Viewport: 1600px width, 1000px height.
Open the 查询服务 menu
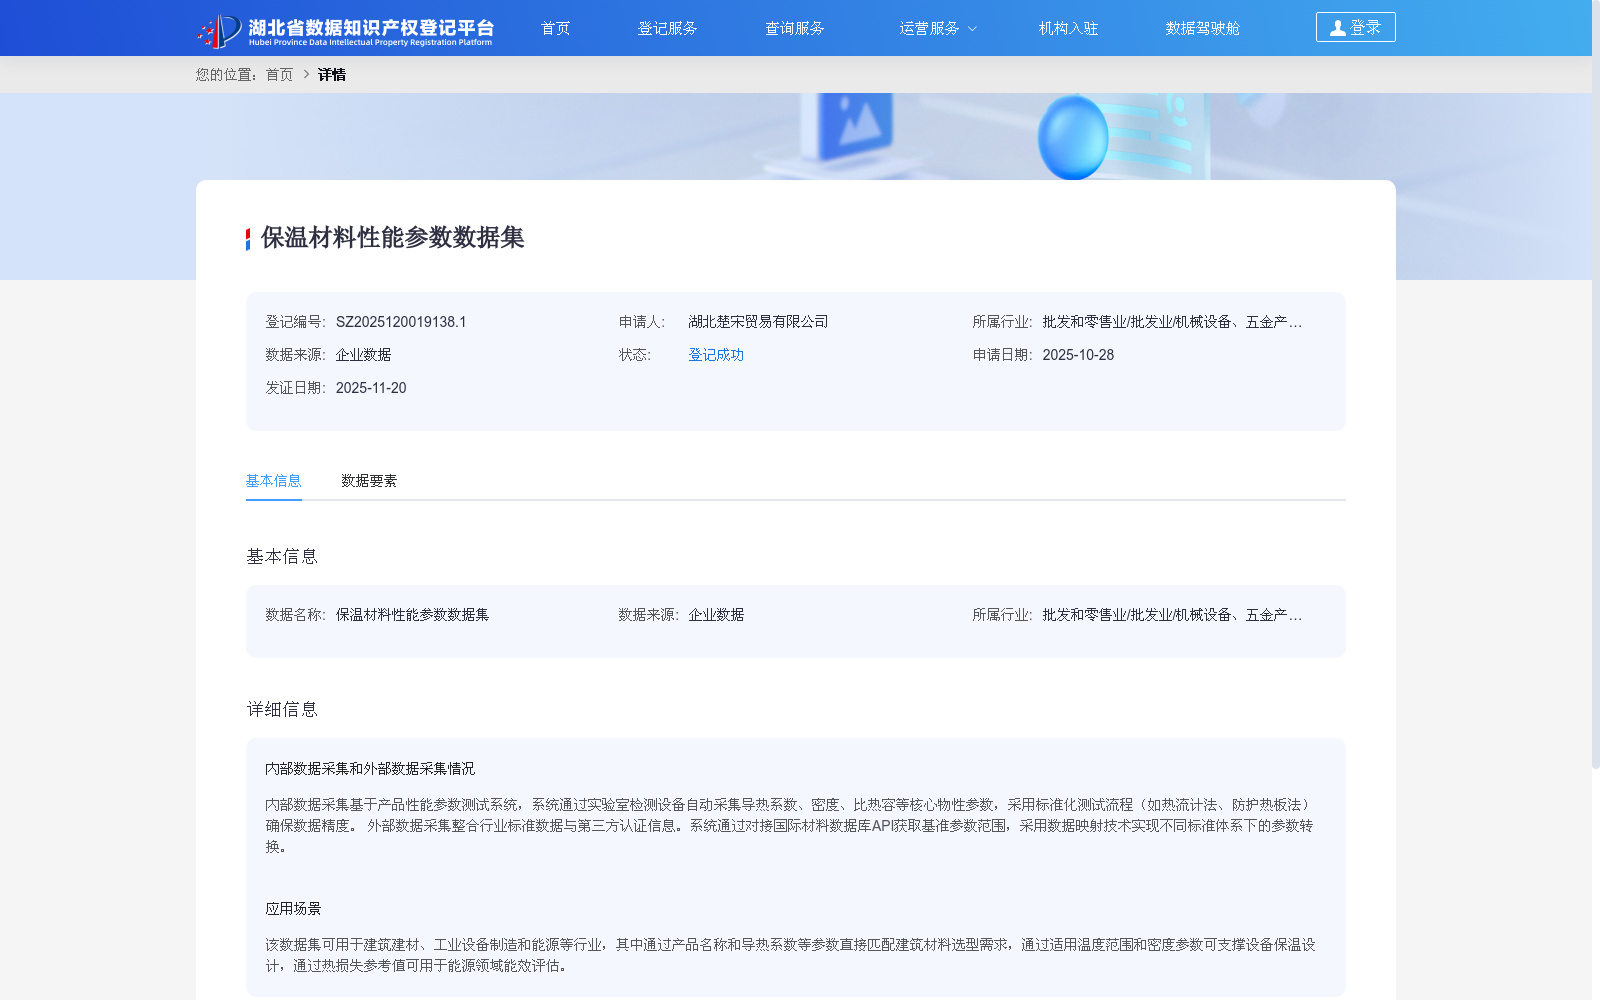click(x=795, y=28)
